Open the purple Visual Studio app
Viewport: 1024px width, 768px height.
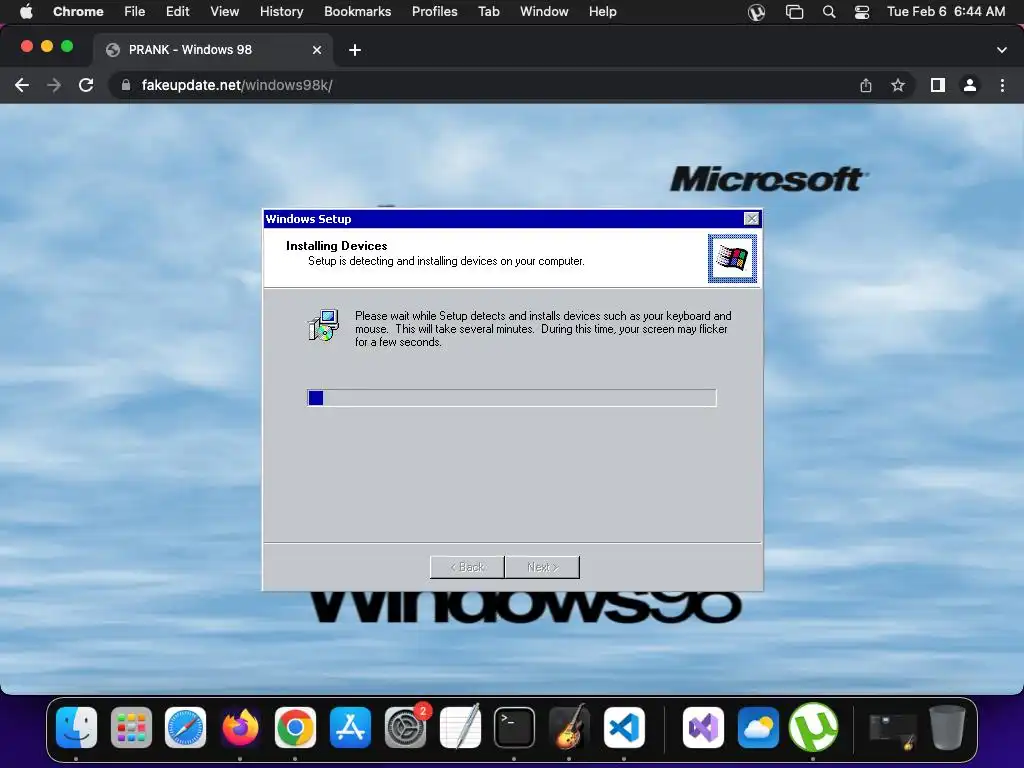[x=703, y=727]
